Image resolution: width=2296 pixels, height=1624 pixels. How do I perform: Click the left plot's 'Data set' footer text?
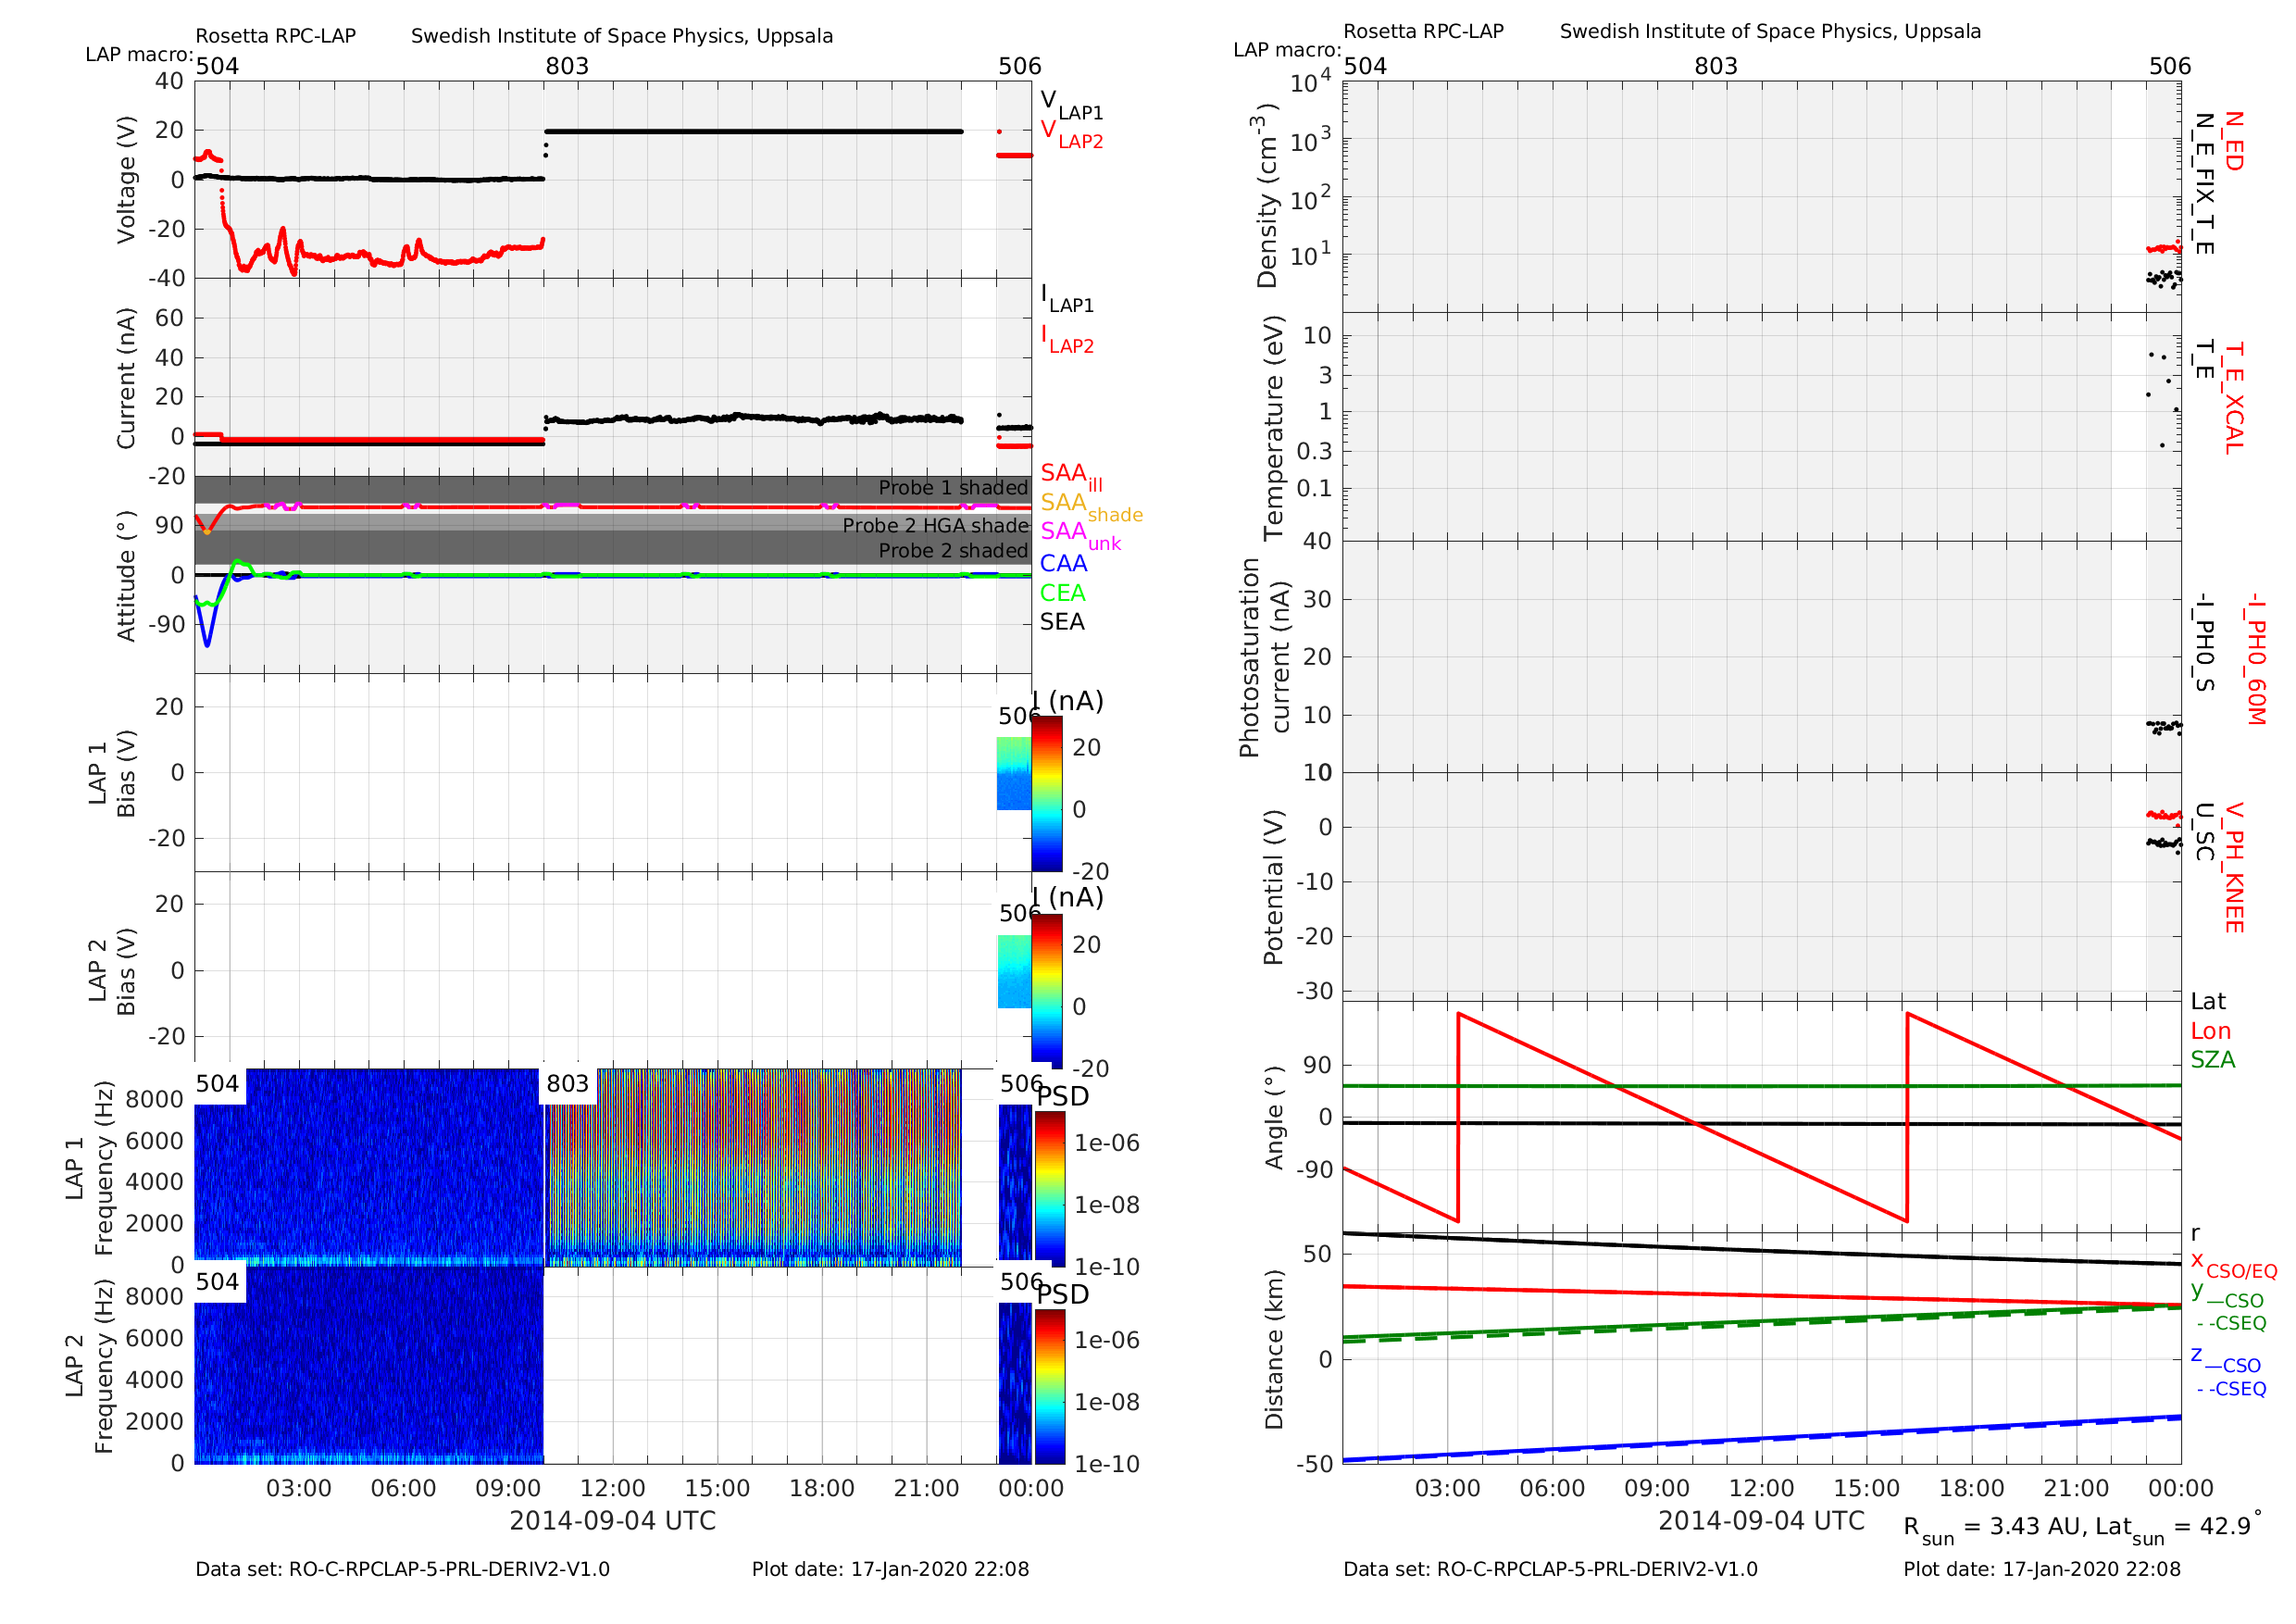point(402,1569)
